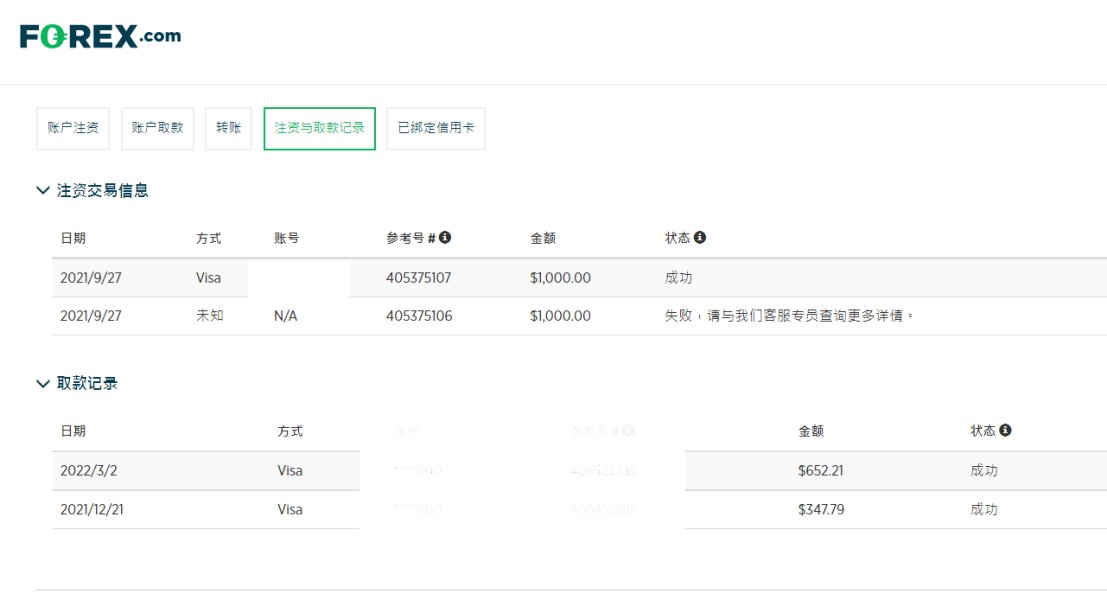Click the $347.79 withdrawal amount

[821, 510]
